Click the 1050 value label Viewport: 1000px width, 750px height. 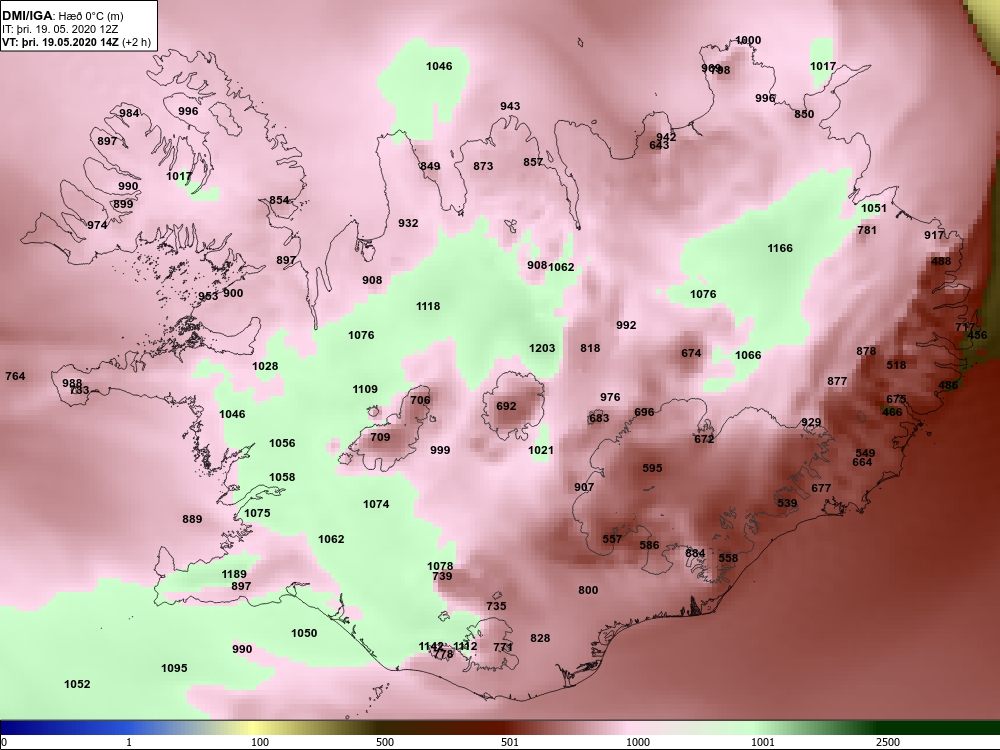point(304,633)
